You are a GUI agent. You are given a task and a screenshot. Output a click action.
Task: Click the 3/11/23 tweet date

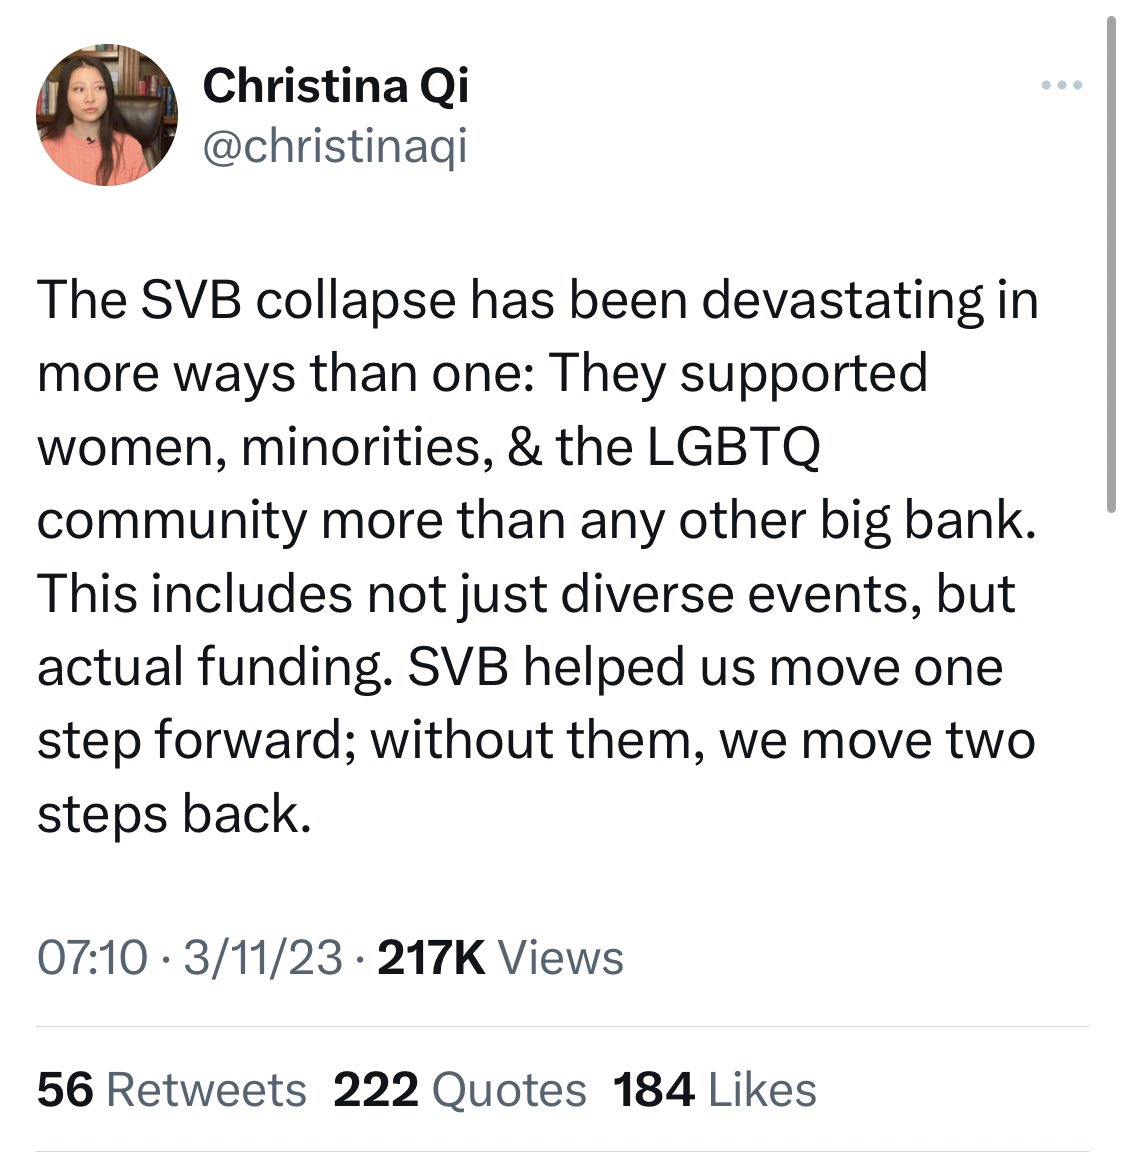[263, 958]
